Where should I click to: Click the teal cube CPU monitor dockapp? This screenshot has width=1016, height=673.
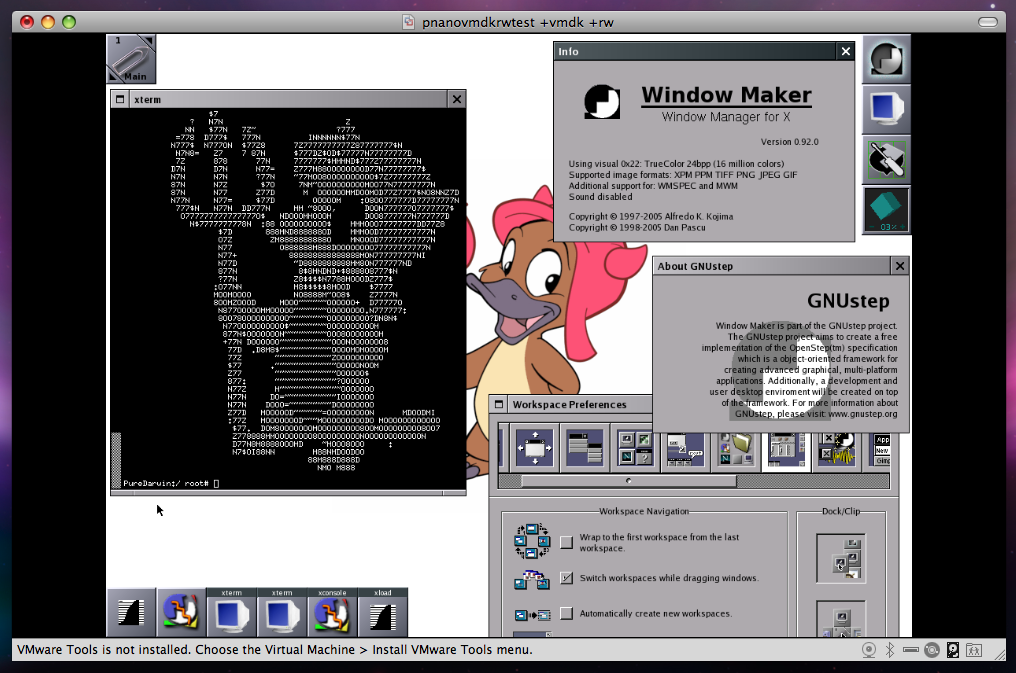click(x=886, y=209)
